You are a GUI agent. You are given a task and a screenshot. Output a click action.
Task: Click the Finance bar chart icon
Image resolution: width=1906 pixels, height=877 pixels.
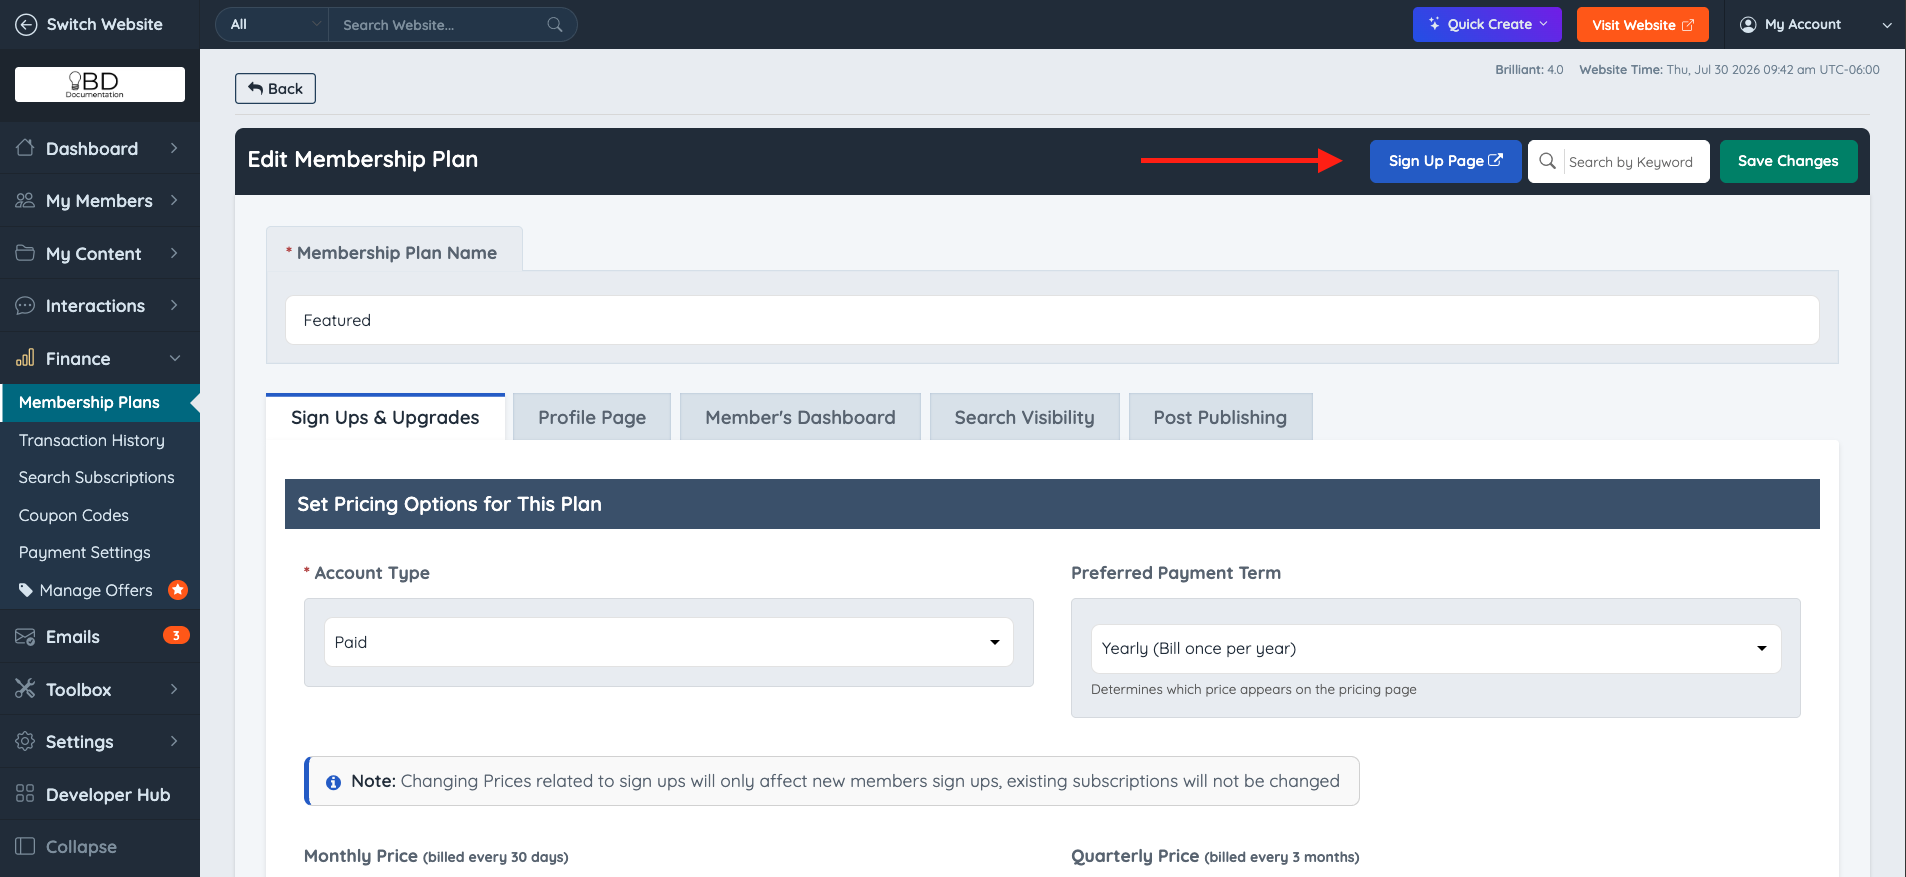coord(25,358)
